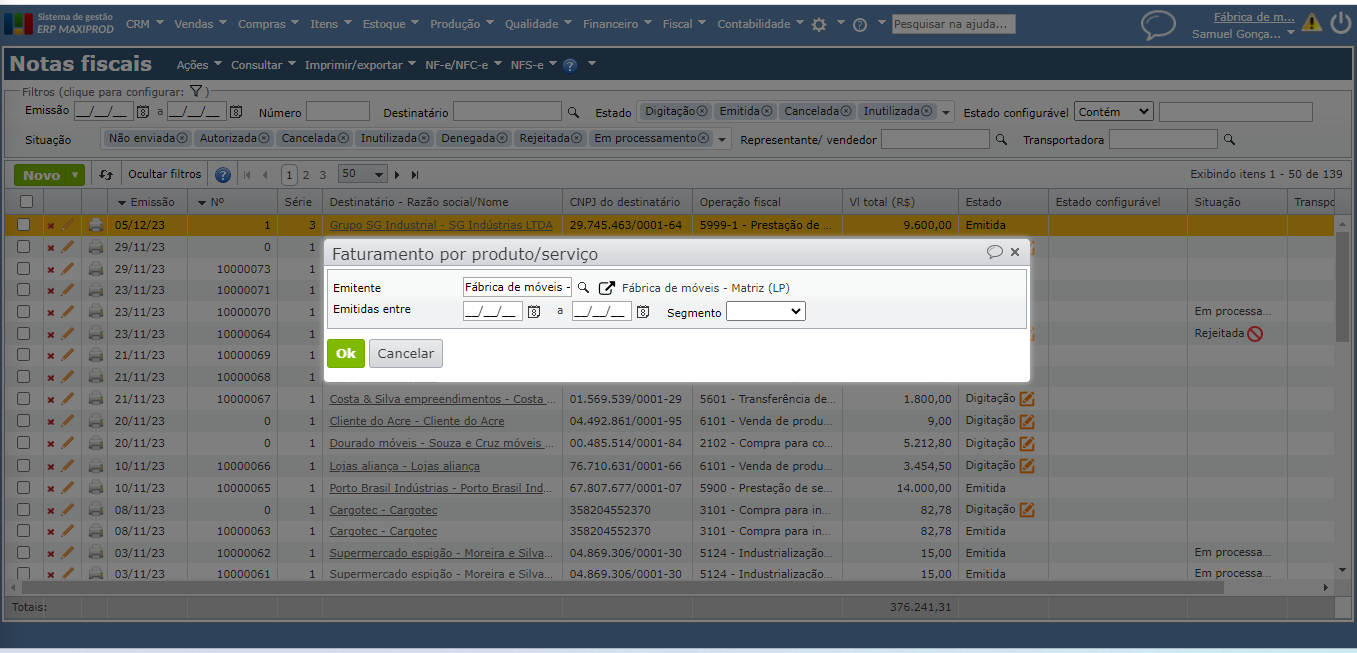Click the filter funnel icon beside Filtros
Viewport: 1357px width, 653px height.
196,91
